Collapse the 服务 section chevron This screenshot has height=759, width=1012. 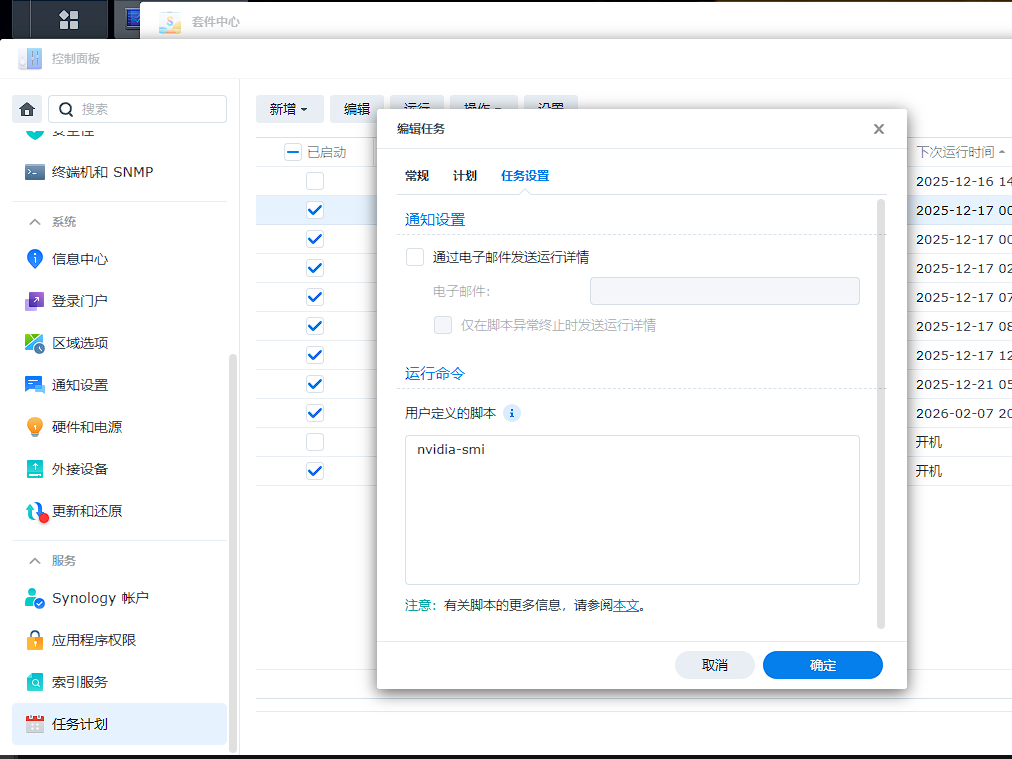(35, 561)
